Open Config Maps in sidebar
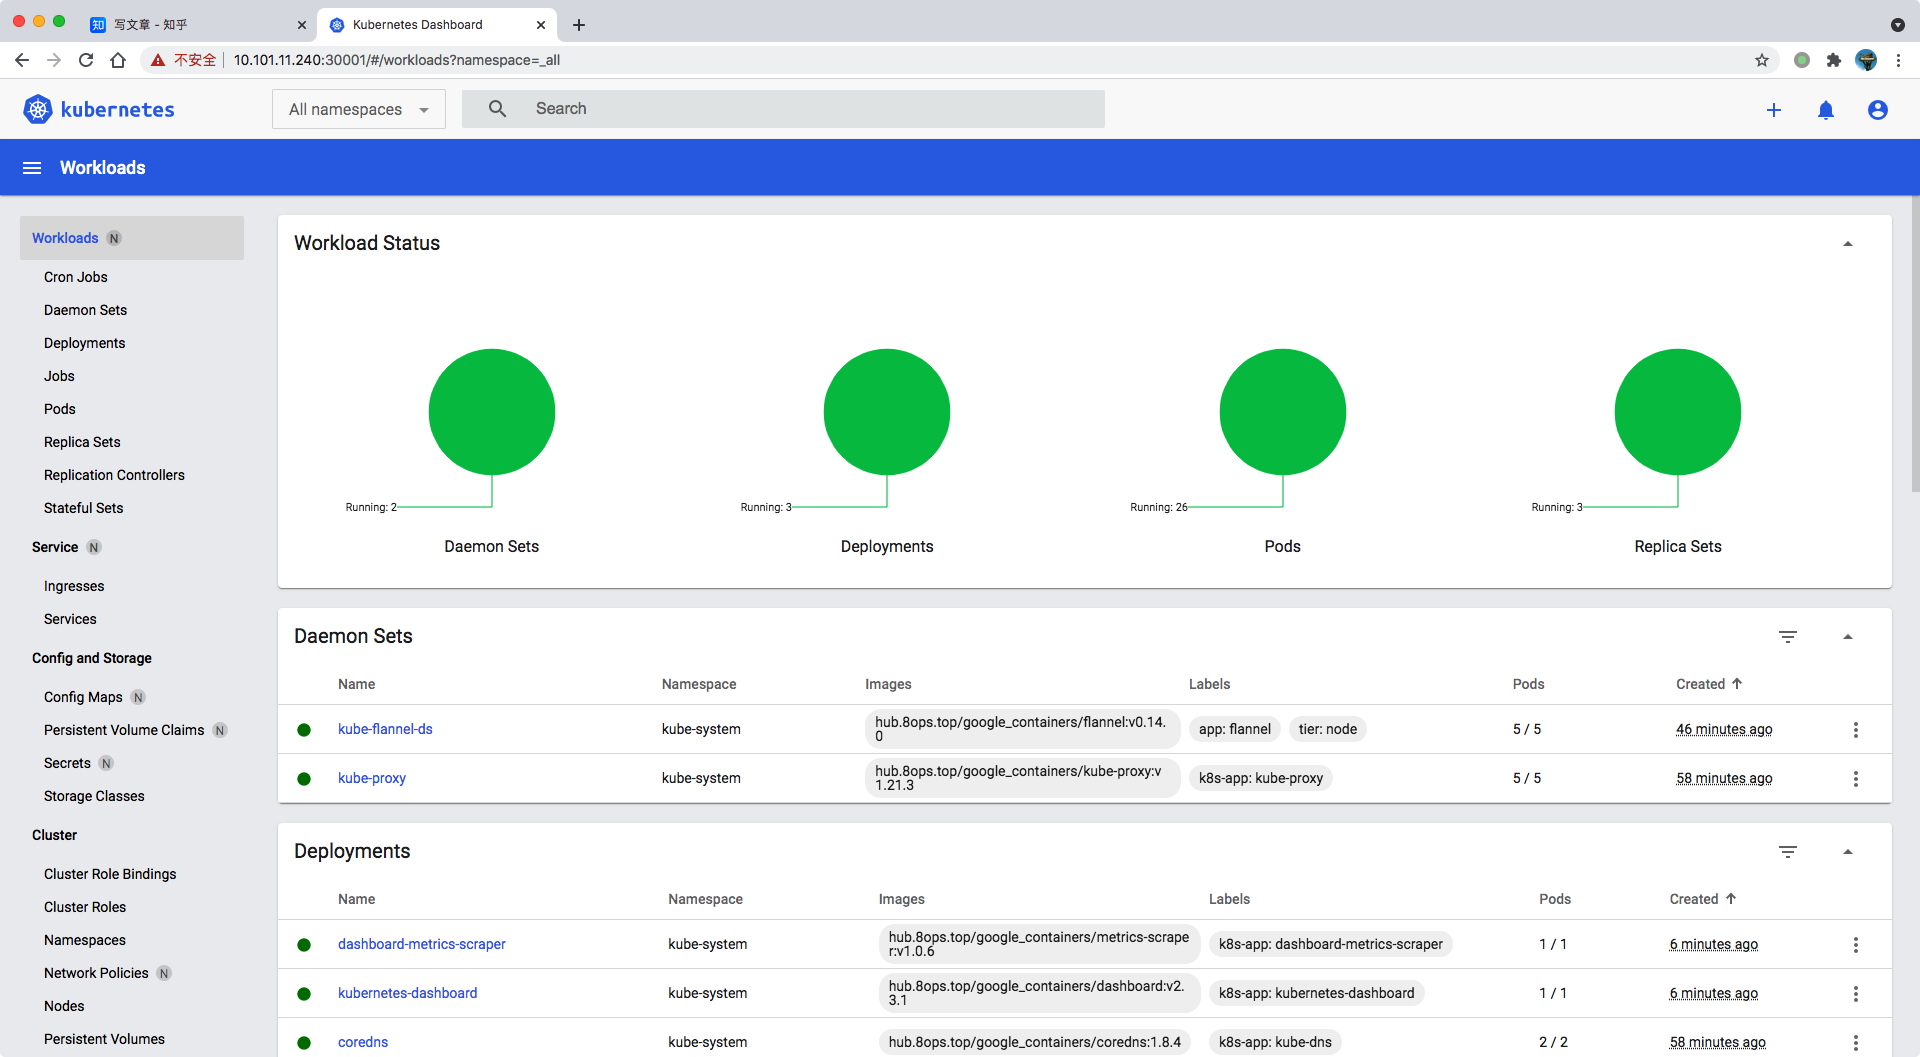This screenshot has height=1057, width=1920. (x=83, y=697)
